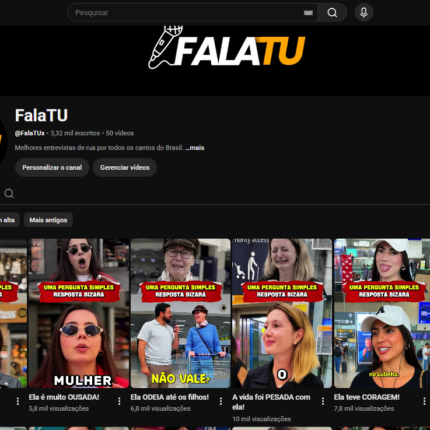Click "50 vídeos" count text
The height and width of the screenshot is (430, 430).
[120, 133]
